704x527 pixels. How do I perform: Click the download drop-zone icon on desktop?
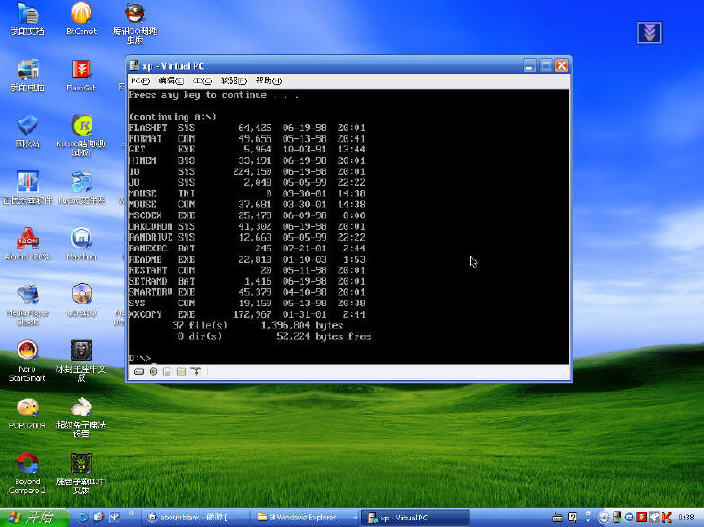649,33
